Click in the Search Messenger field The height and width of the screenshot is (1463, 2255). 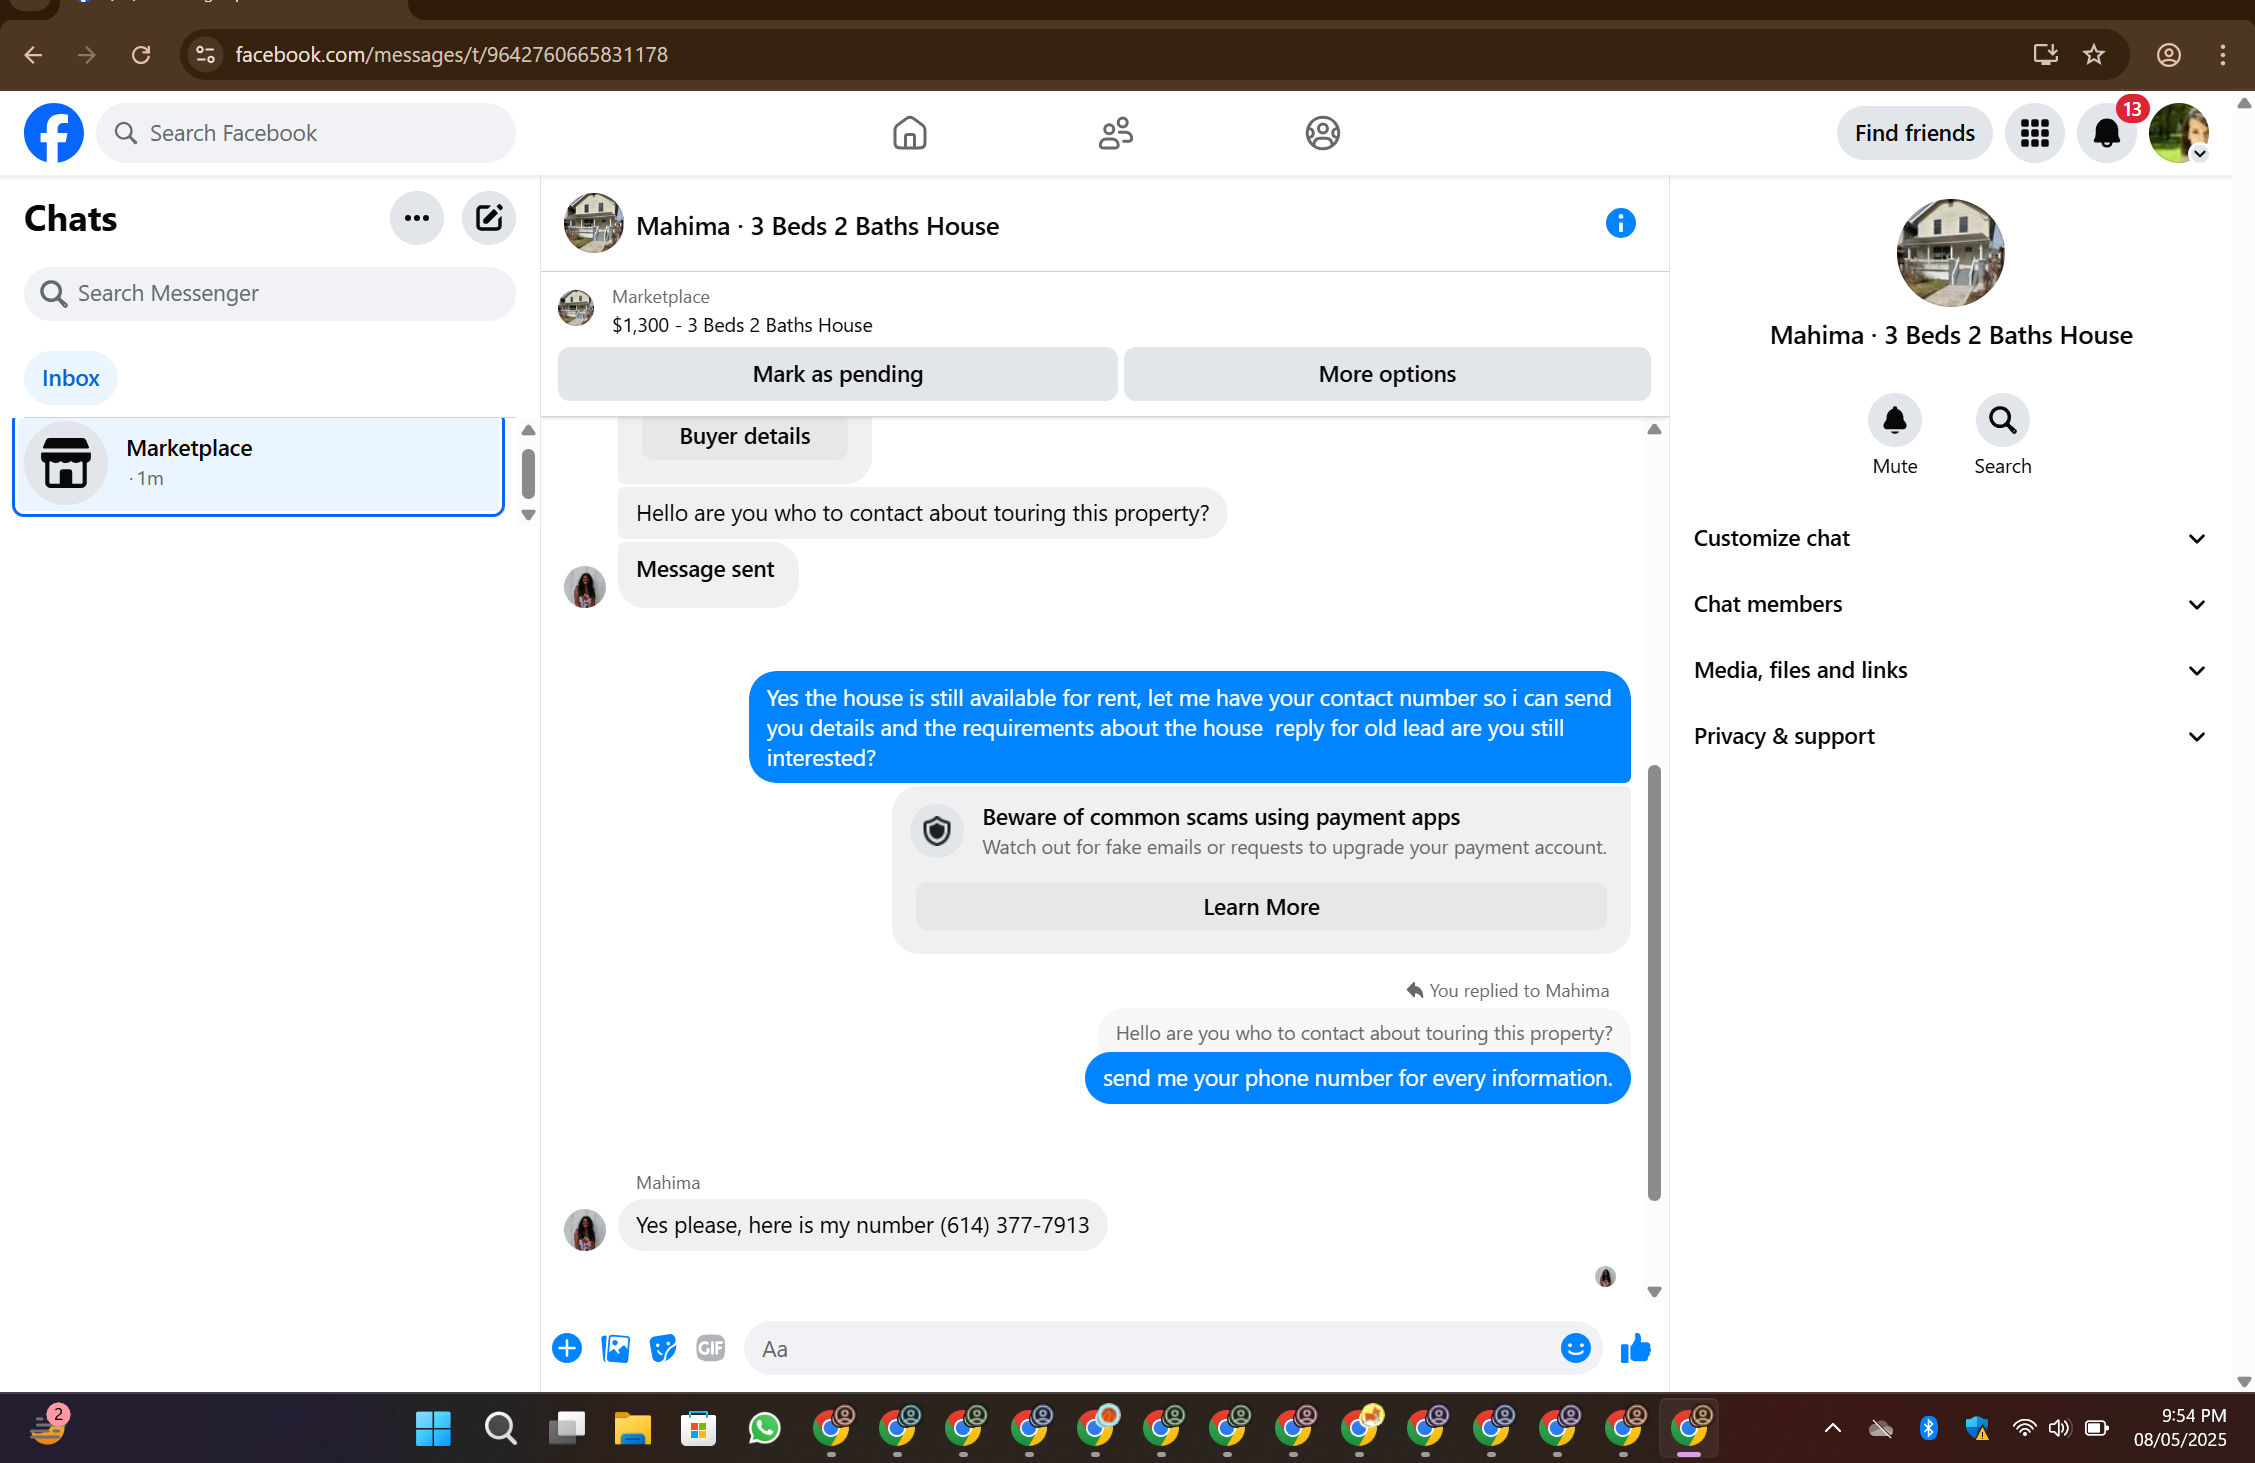tap(270, 293)
